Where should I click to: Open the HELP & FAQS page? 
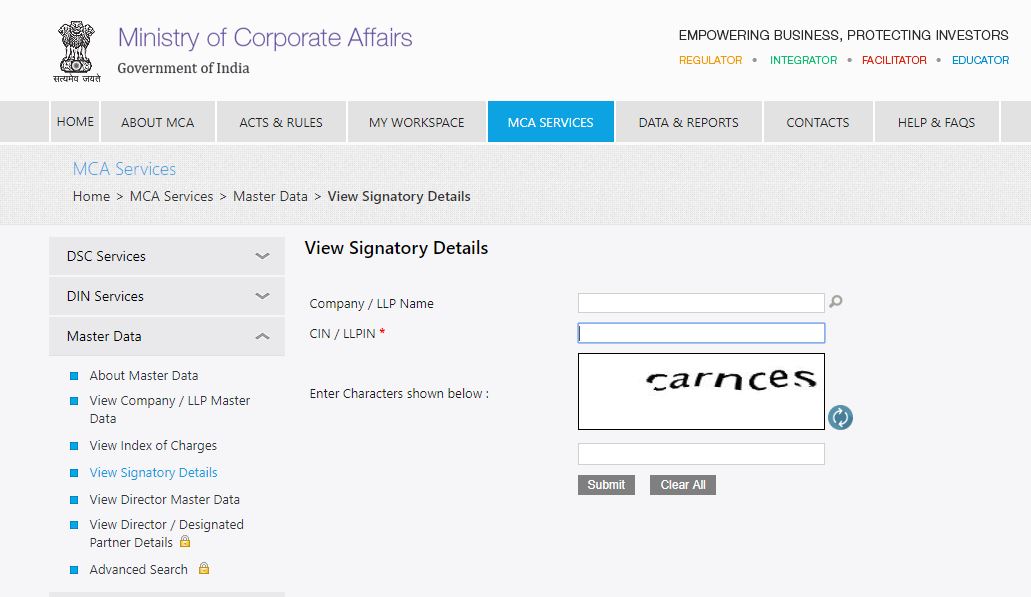pos(935,121)
